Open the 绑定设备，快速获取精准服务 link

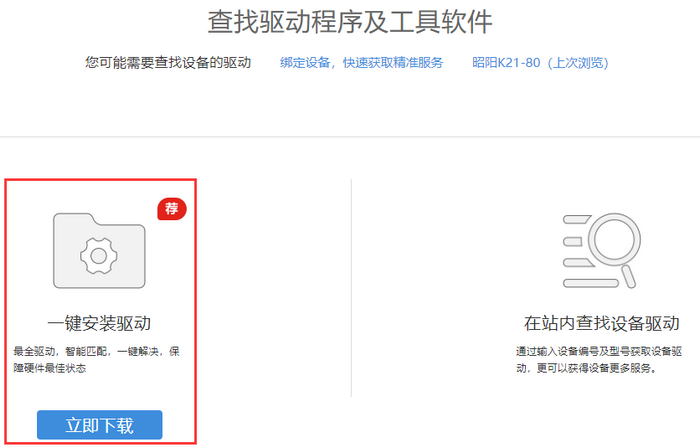[362, 63]
